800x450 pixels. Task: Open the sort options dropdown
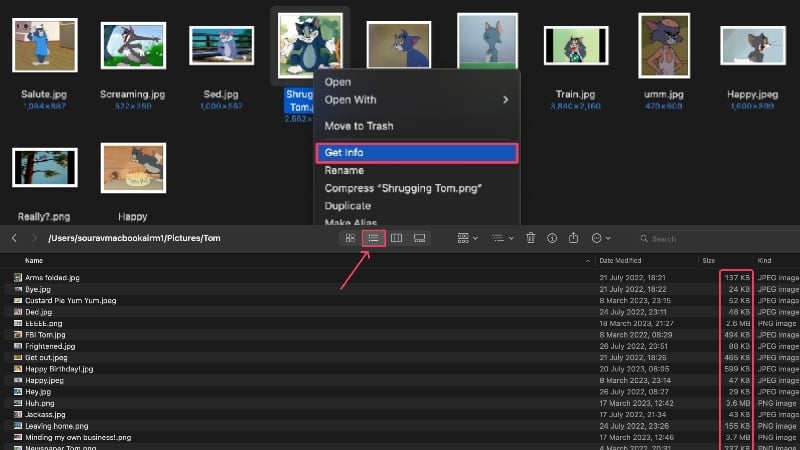(503, 238)
